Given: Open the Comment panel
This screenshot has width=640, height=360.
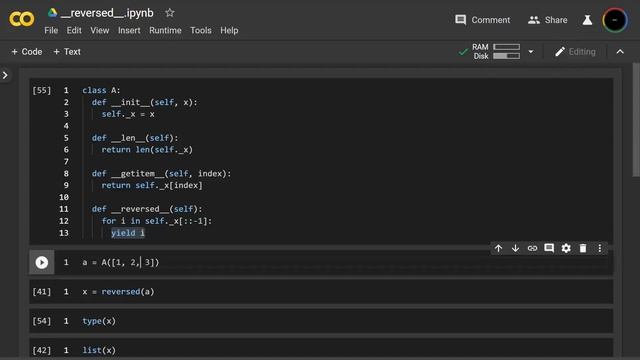Looking at the screenshot, I should pyautogui.click(x=482, y=20).
